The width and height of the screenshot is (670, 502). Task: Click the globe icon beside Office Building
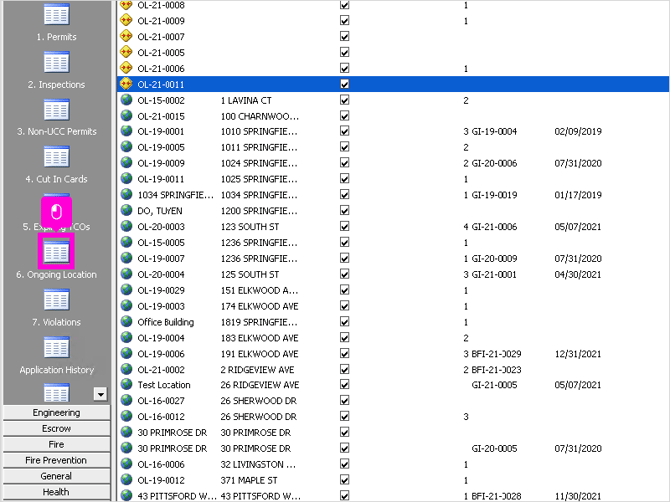[x=126, y=321]
